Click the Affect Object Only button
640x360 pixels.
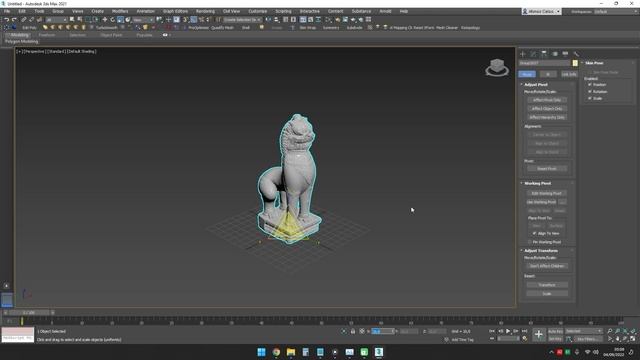[x=547, y=109]
